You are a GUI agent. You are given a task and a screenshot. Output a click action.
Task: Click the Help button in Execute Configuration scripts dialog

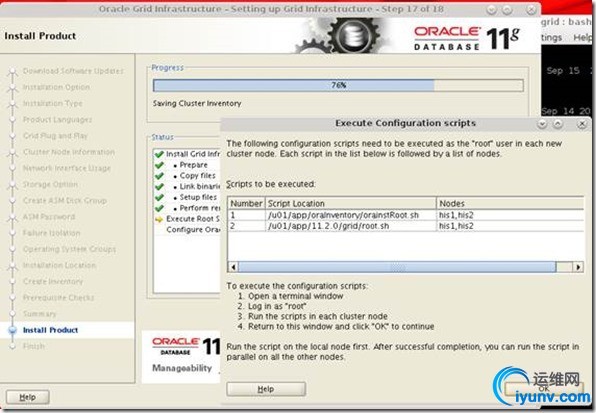266,389
